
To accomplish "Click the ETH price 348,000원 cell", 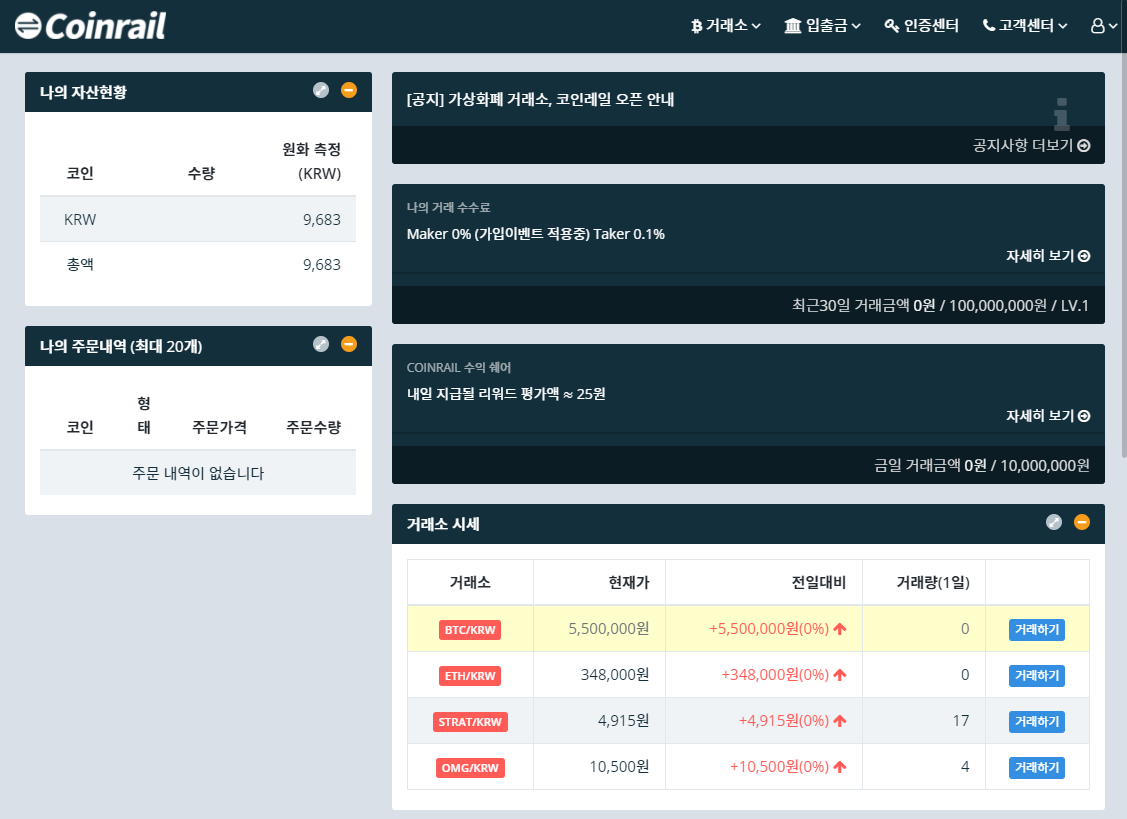I will [x=599, y=675].
